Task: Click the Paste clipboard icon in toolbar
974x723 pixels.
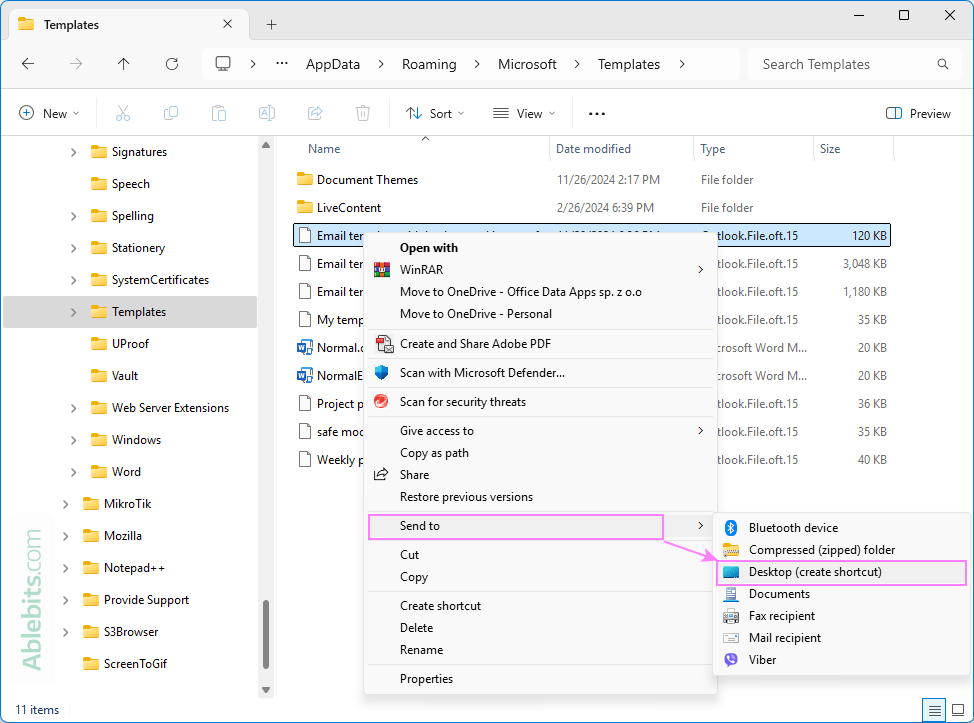Action: [219, 114]
